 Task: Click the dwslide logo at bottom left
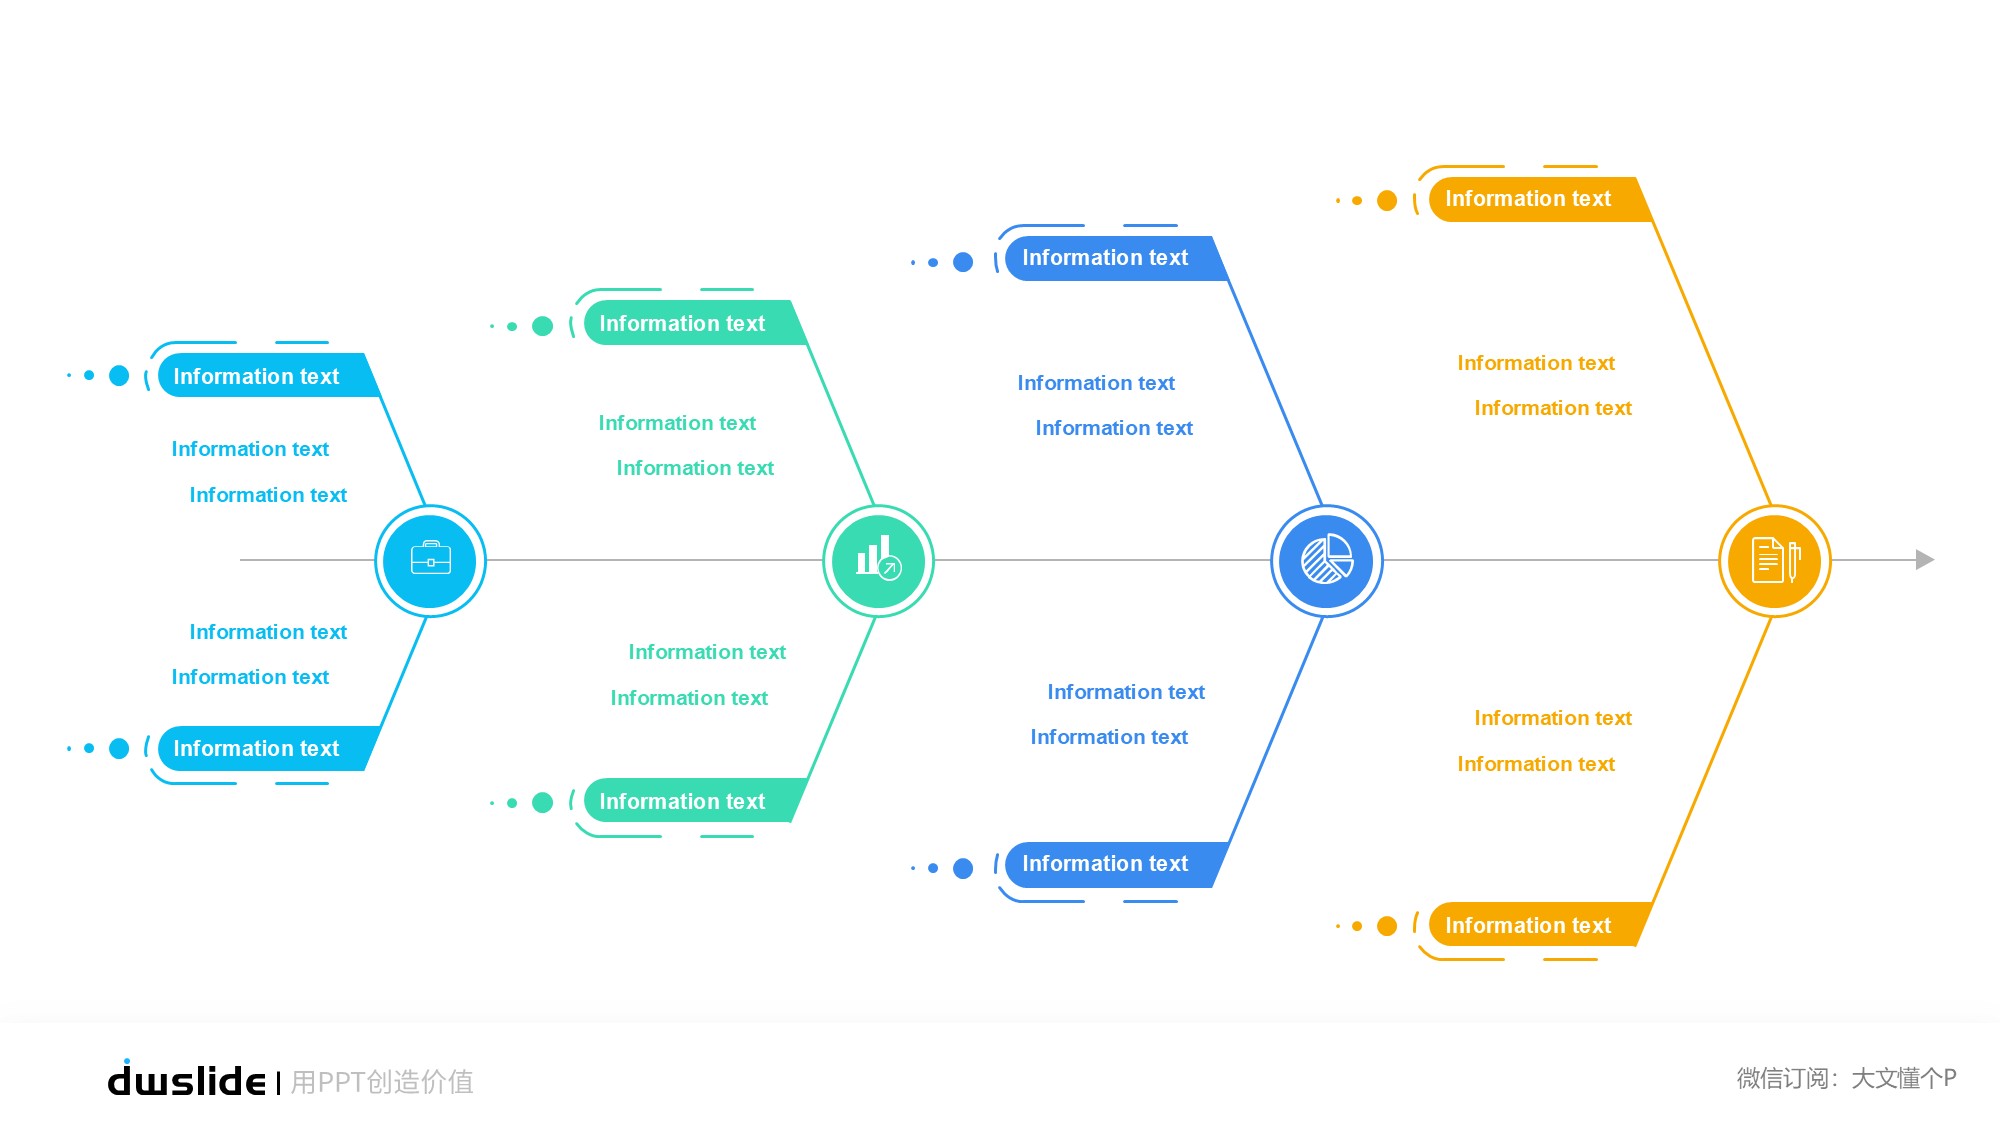click(x=186, y=1080)
